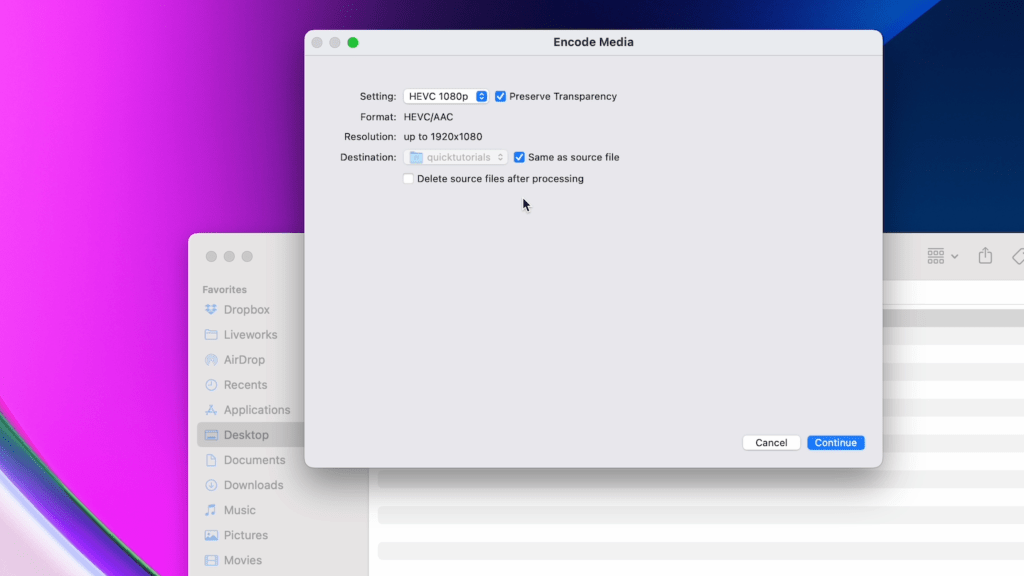Toggle Same as source file checkbox
The image size is (1024, 576).
[519, 157]
